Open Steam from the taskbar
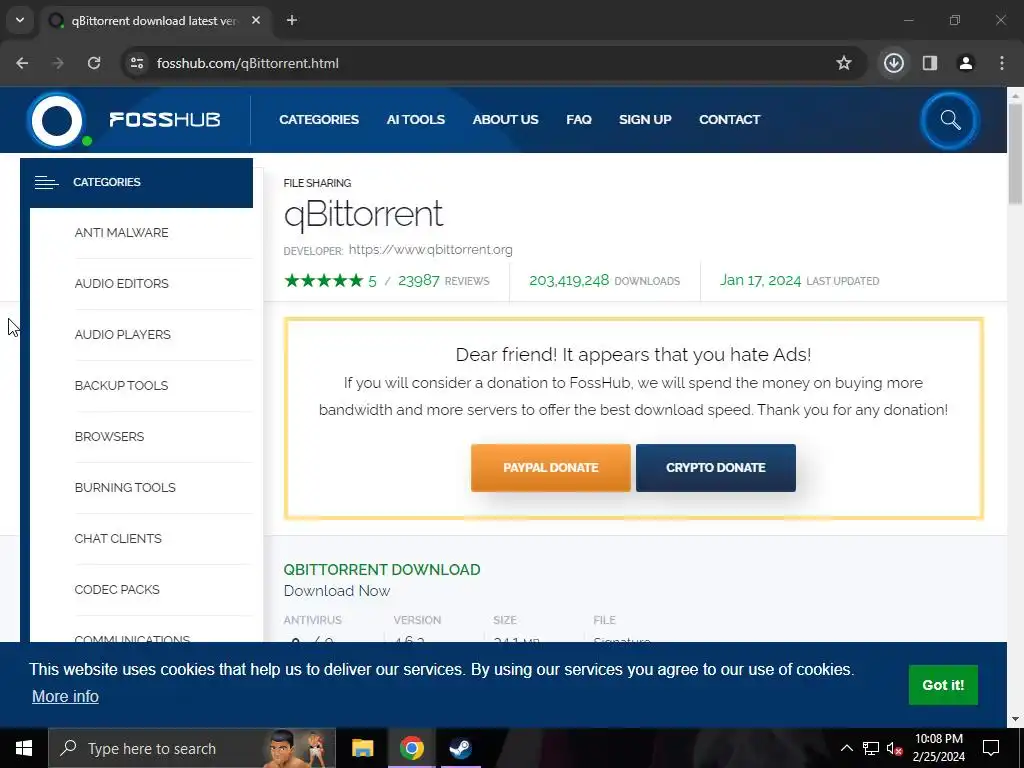Image resolution: width=1024 pixels, height=768 pixels. pyautogui.click(x=460, y=748)
